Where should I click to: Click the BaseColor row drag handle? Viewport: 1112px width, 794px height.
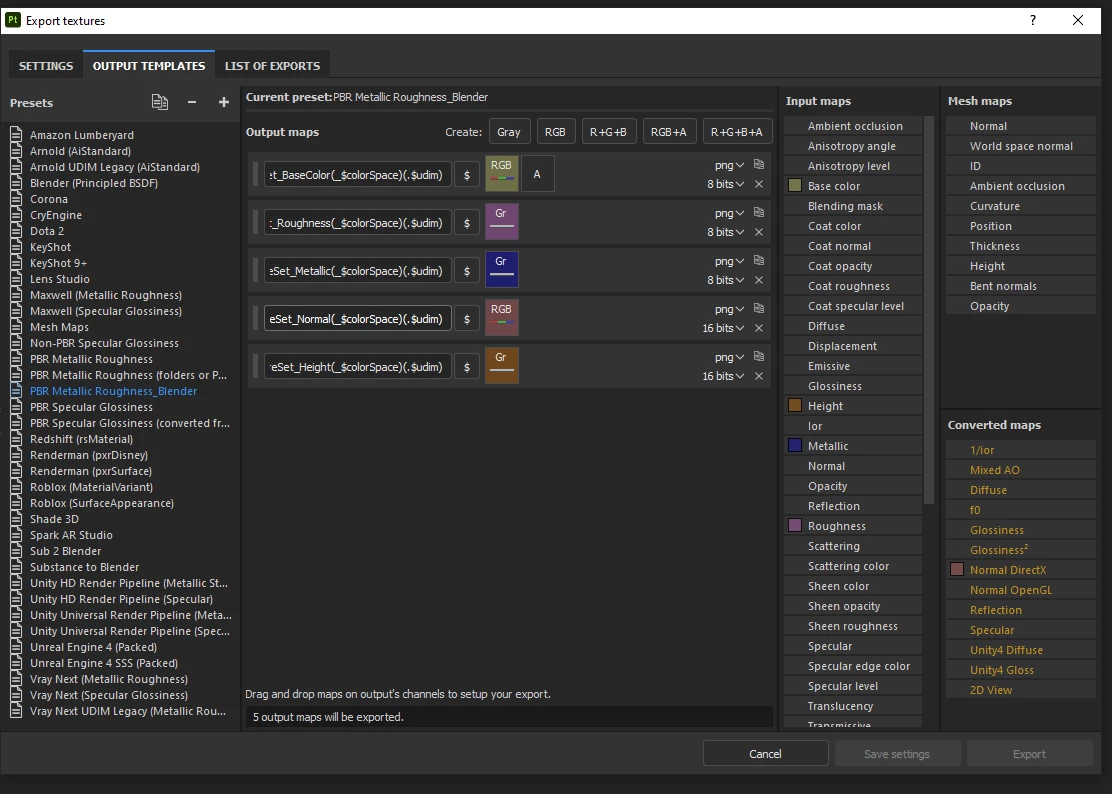255,174
